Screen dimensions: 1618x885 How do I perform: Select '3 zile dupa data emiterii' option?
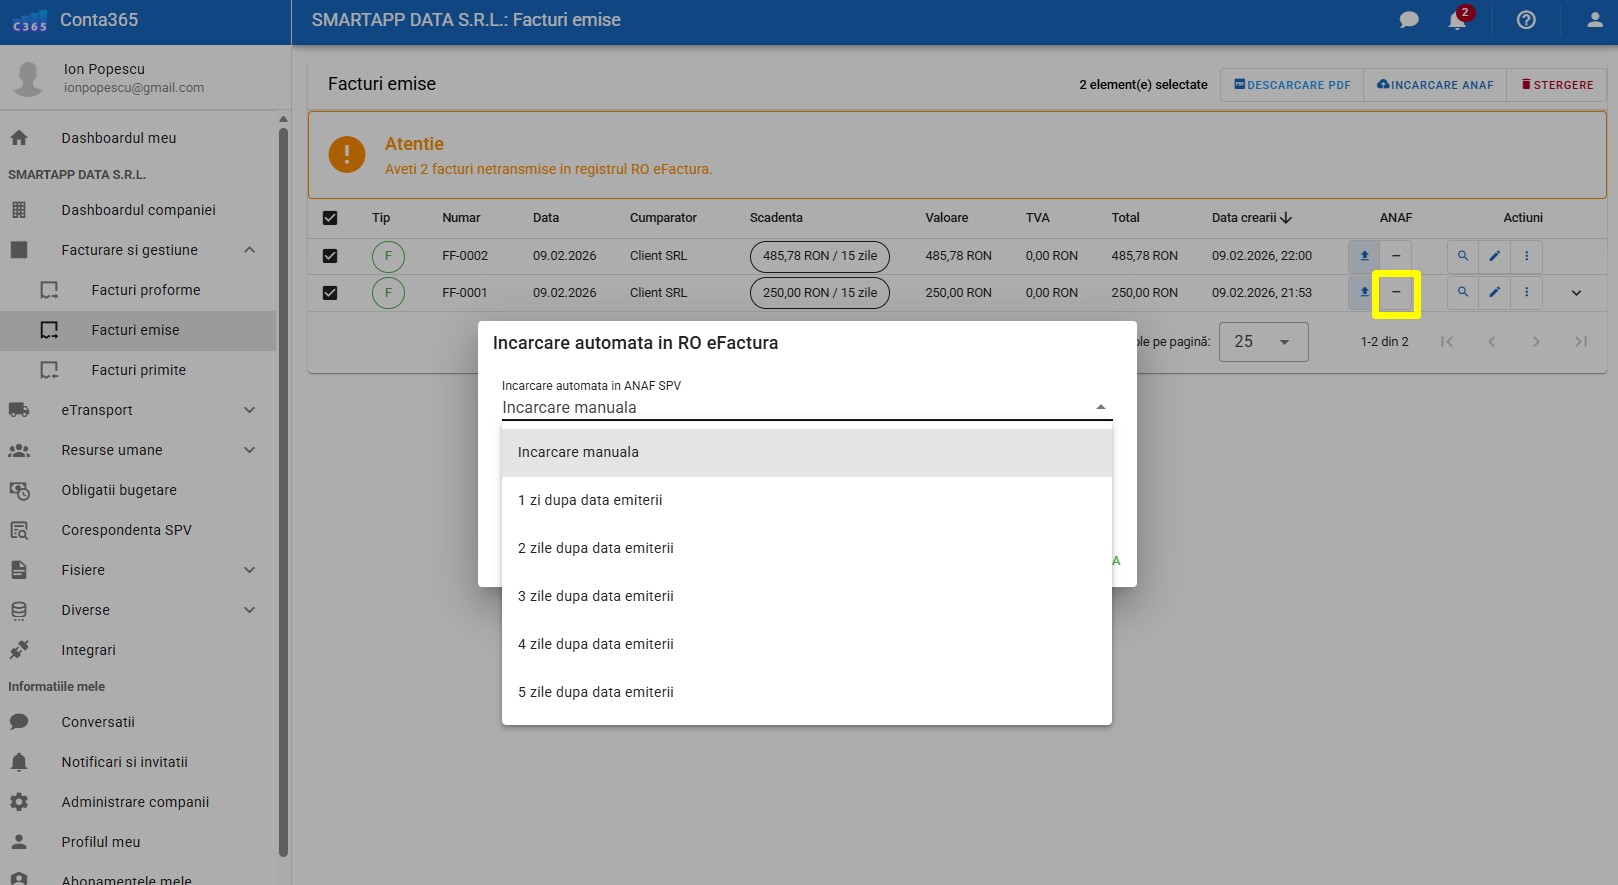coord(596,596)
